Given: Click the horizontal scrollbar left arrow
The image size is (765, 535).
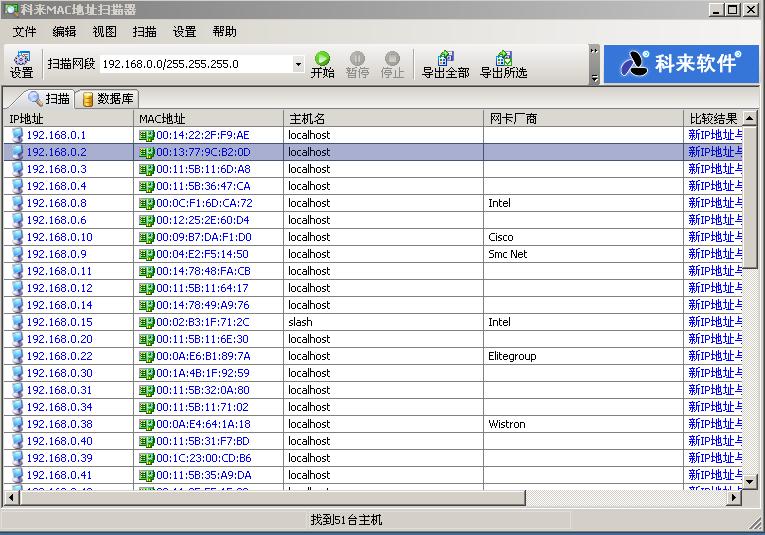Looking at the screenshot, I should pyautogui.click(x=12, y=497).
